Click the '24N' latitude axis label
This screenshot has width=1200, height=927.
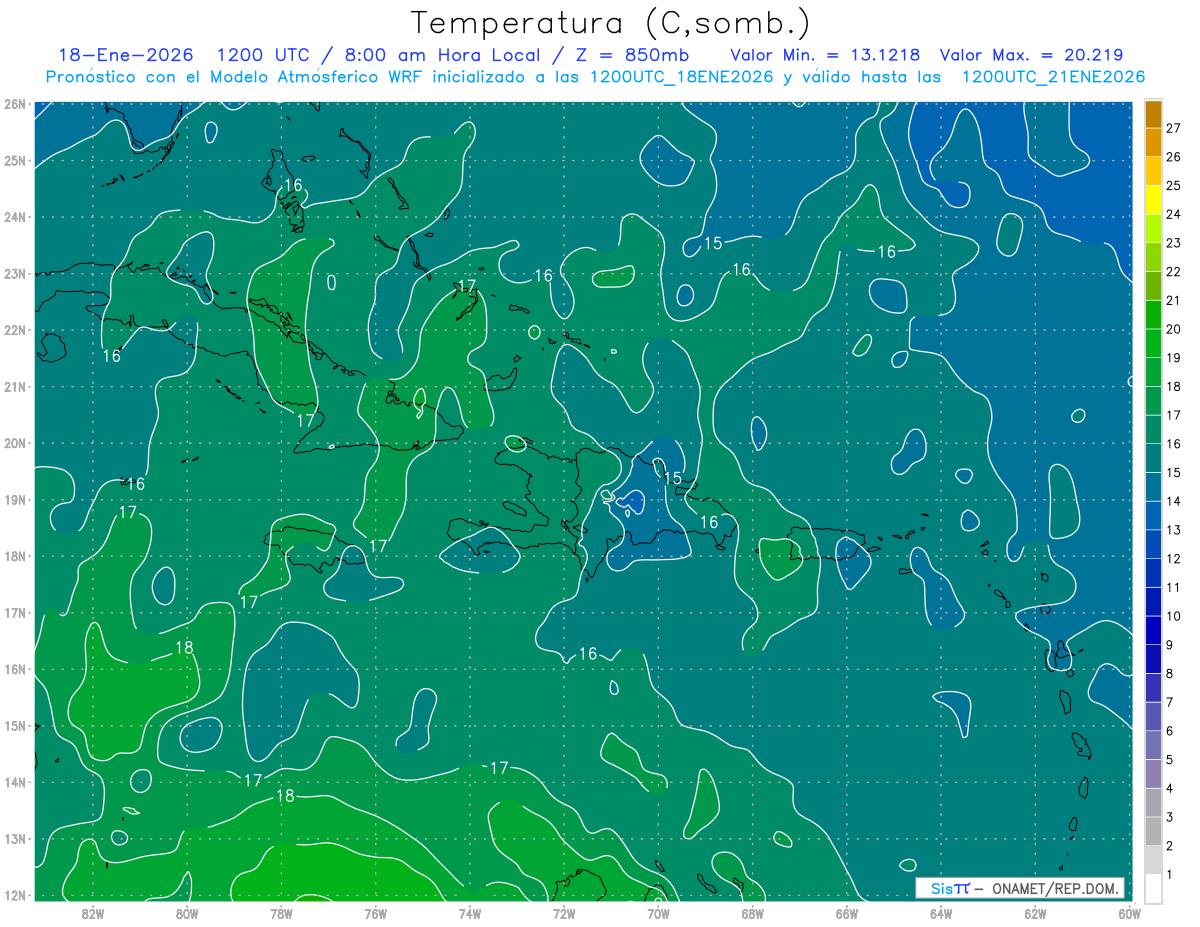[14, 217]
